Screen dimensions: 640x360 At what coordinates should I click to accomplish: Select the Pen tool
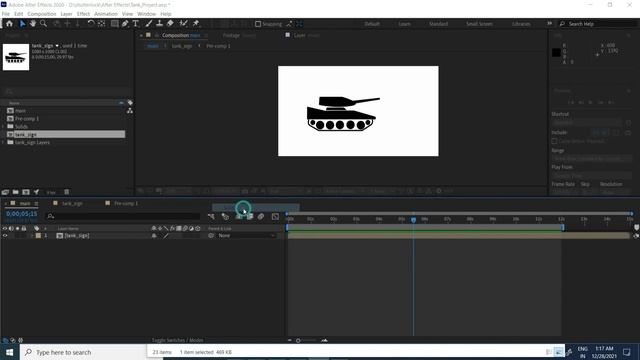pos(125,24)
